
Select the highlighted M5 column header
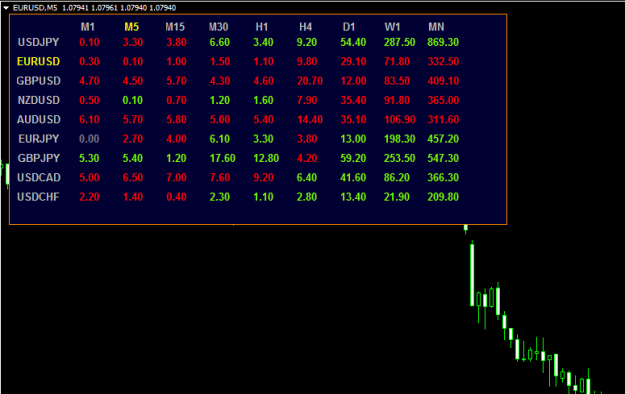tap(132, 27)
